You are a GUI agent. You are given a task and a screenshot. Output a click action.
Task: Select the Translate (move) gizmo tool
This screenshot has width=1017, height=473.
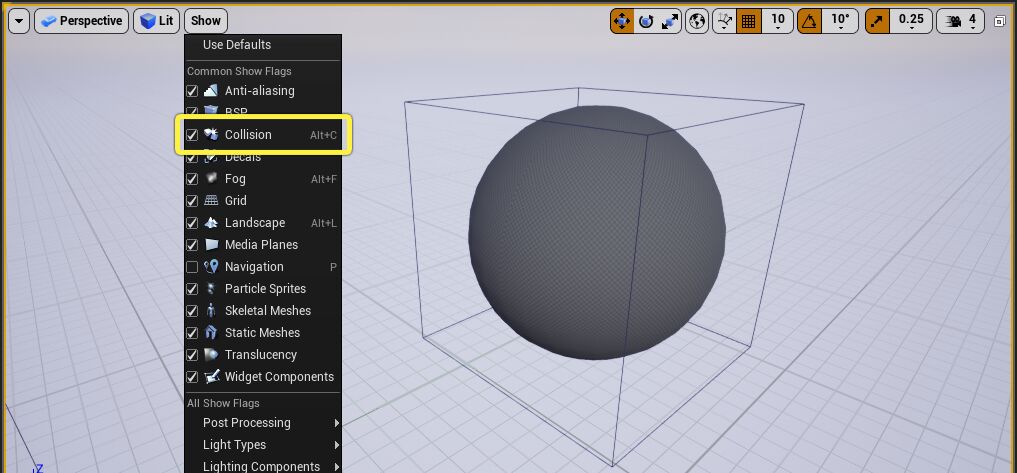(x=622, y=21)
